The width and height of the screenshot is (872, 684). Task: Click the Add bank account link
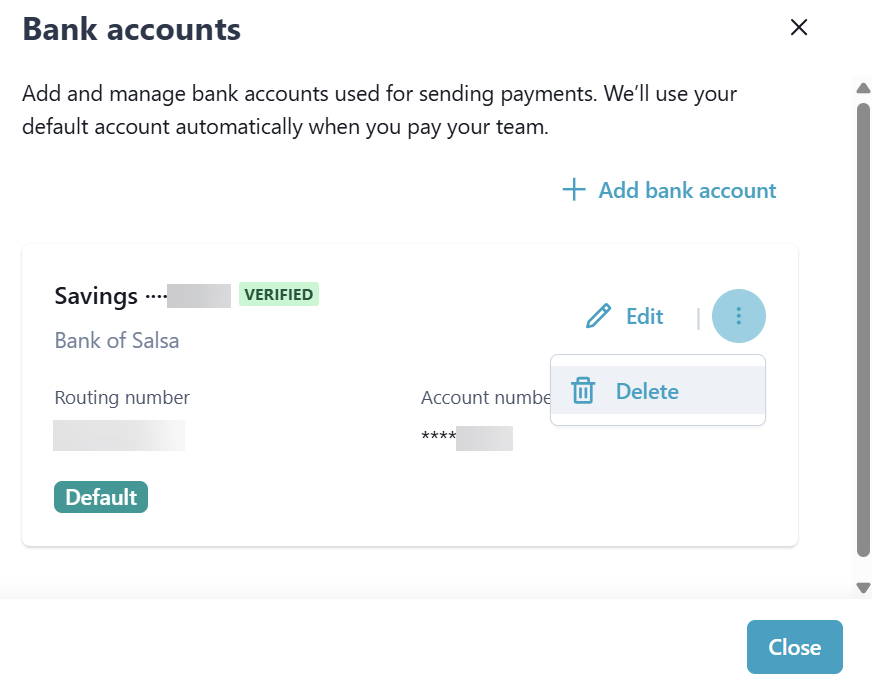[x=687, y=190]
